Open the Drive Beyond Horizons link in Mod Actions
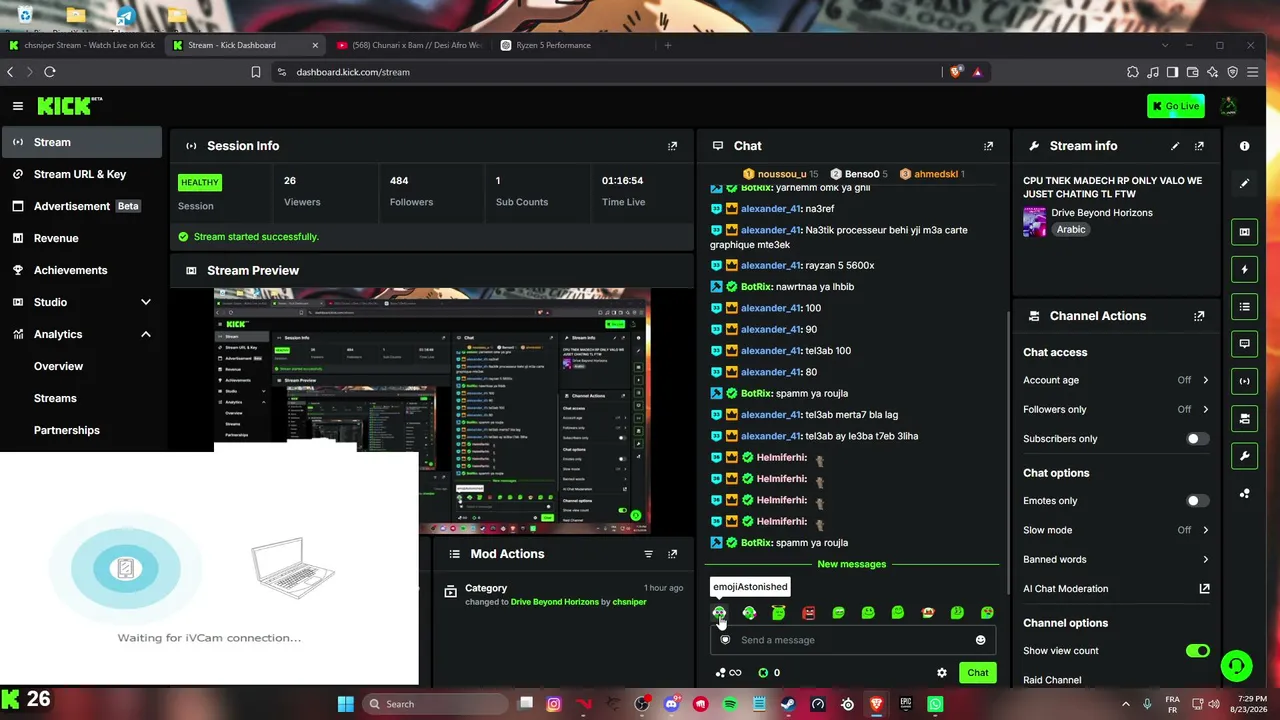 [555, 602]
